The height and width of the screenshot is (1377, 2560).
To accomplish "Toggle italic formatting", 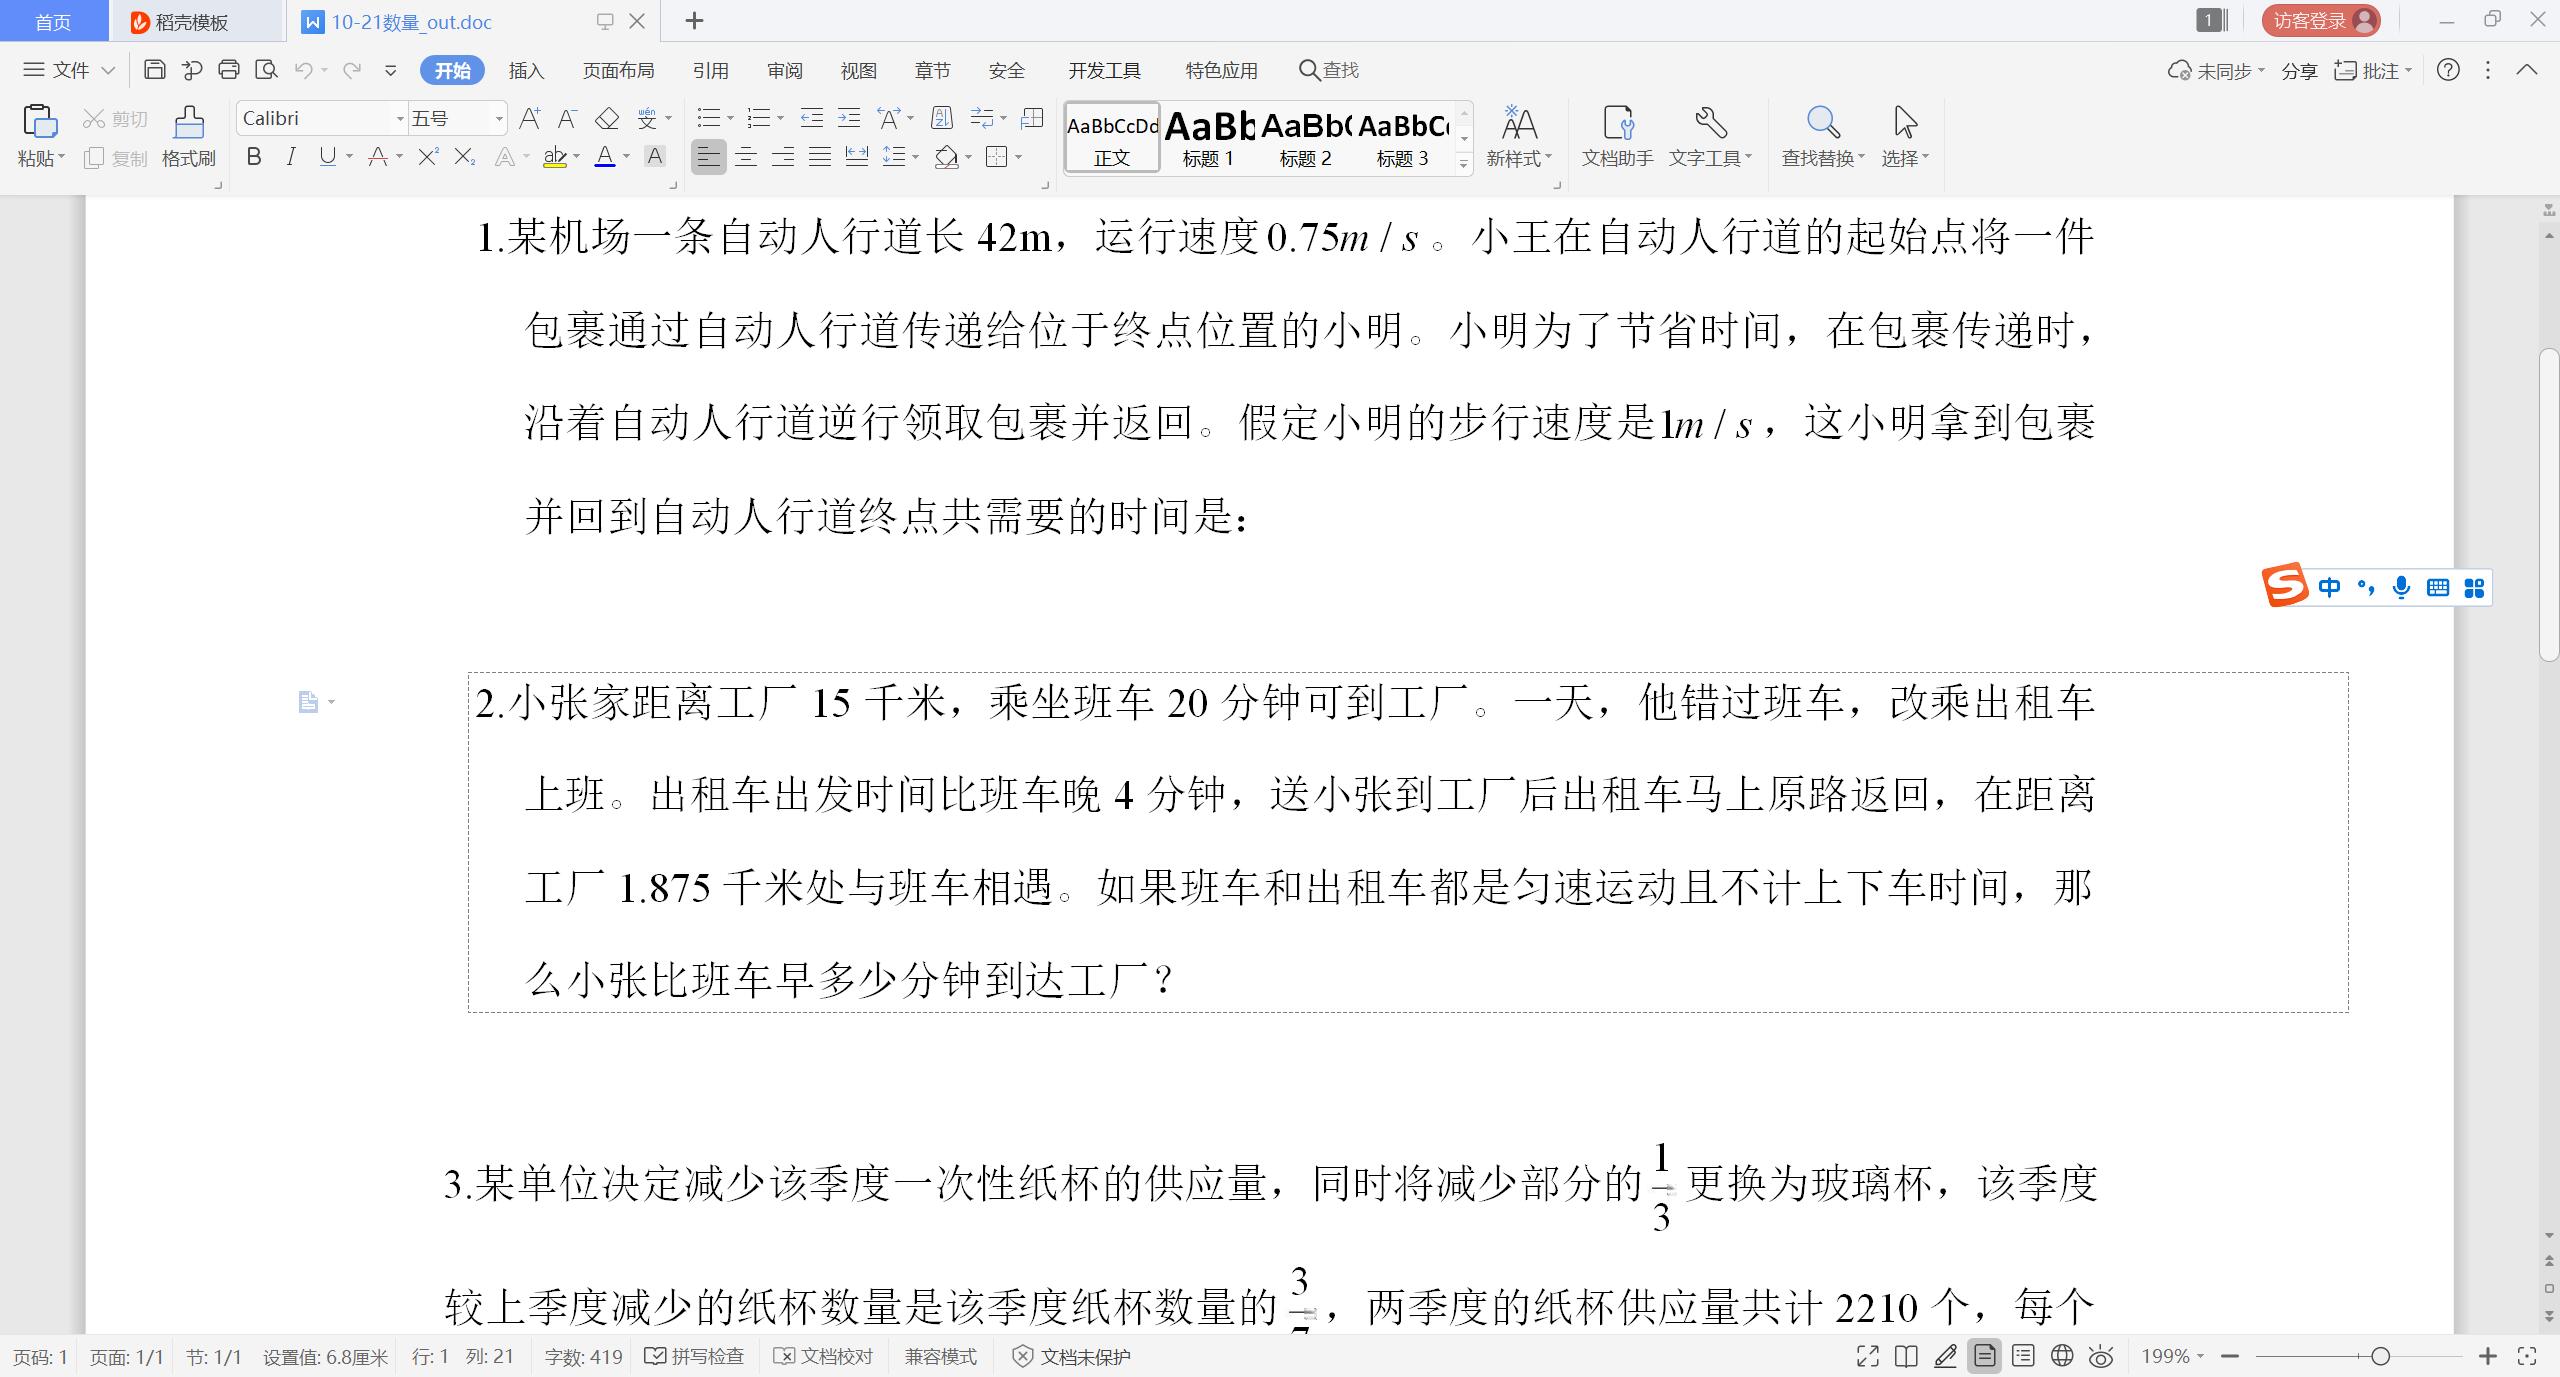I will (290, 156).
